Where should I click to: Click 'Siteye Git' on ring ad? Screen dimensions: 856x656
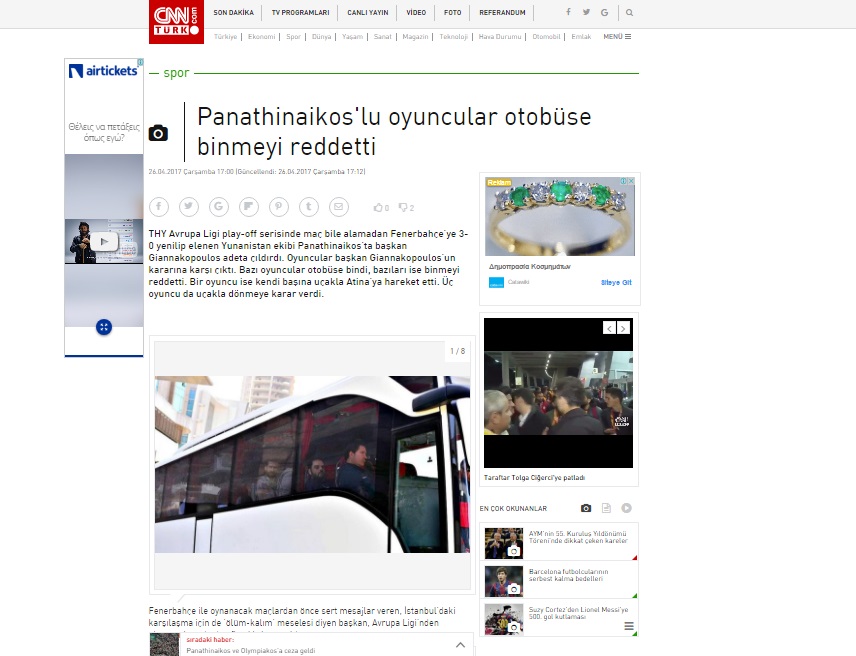pyautogui.click(x=616, y=282)
